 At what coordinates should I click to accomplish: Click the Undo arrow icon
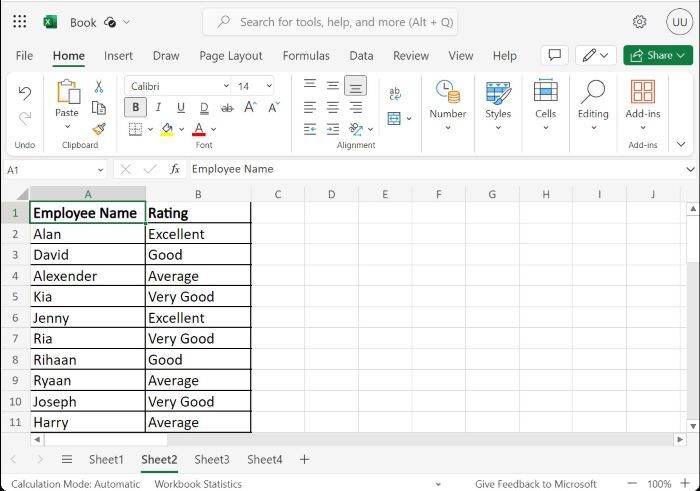coord(25,93)
